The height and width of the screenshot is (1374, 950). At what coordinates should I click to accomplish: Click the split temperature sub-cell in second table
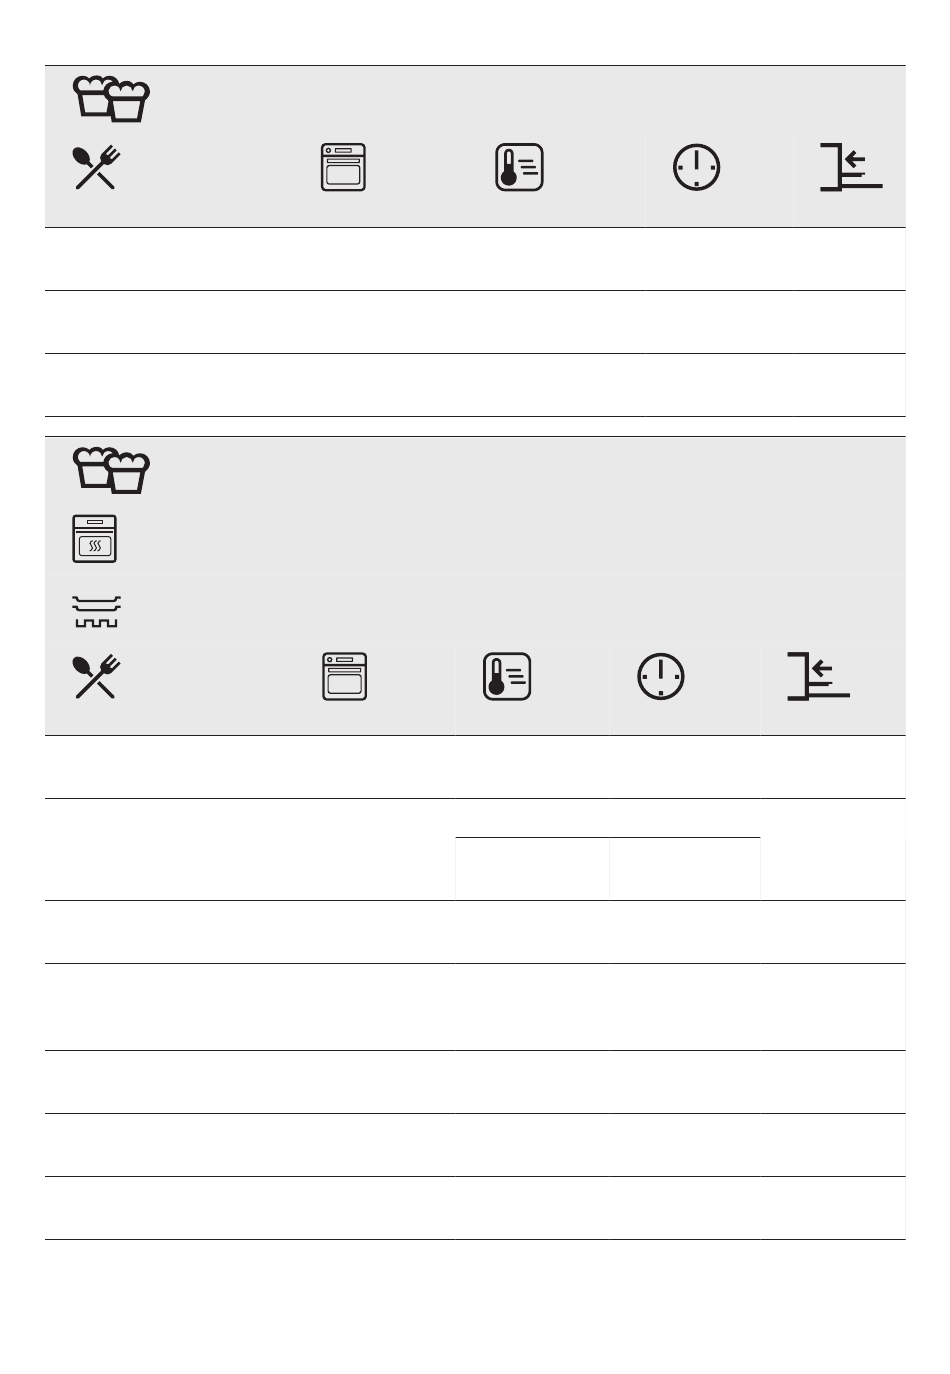tap(532, 869)
